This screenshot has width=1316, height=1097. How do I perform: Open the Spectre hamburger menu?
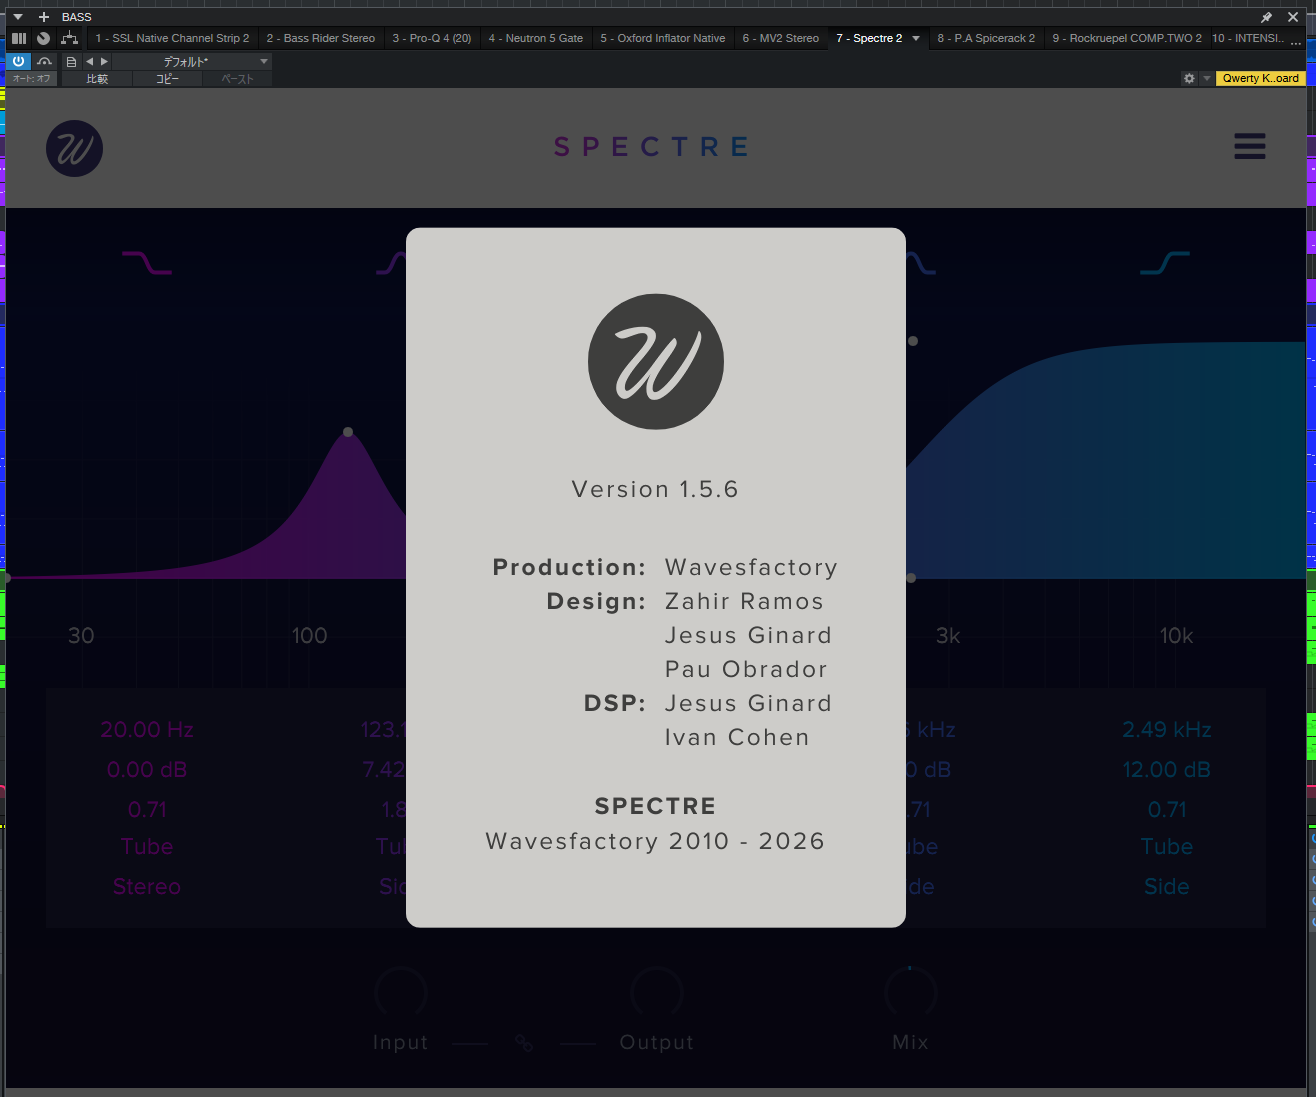(x=1249, y=146)
